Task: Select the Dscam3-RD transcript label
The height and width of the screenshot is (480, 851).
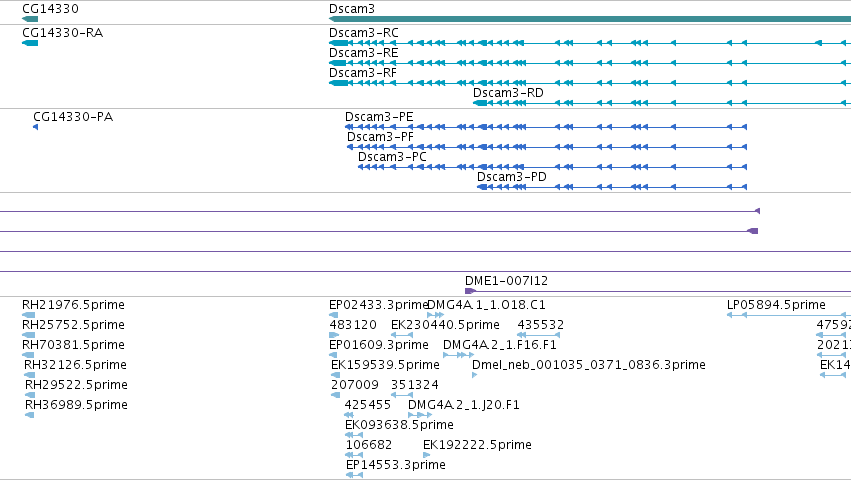Action: click(x=508, y=93)
